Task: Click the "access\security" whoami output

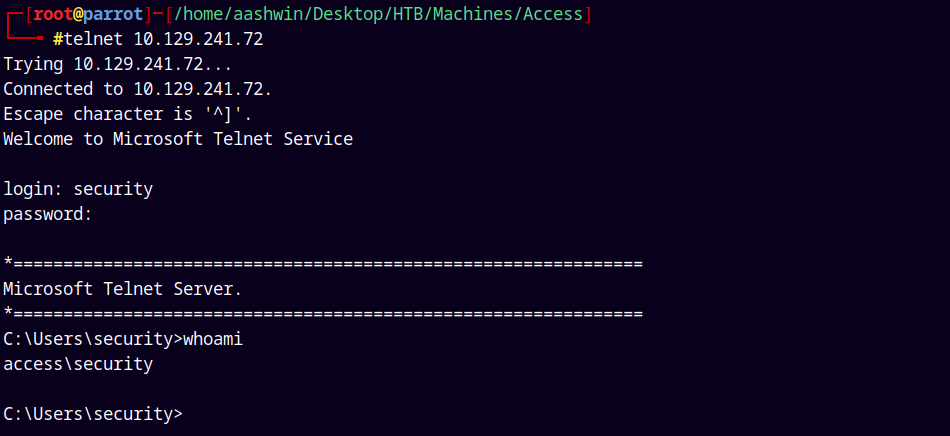Action: coord(78,364)
